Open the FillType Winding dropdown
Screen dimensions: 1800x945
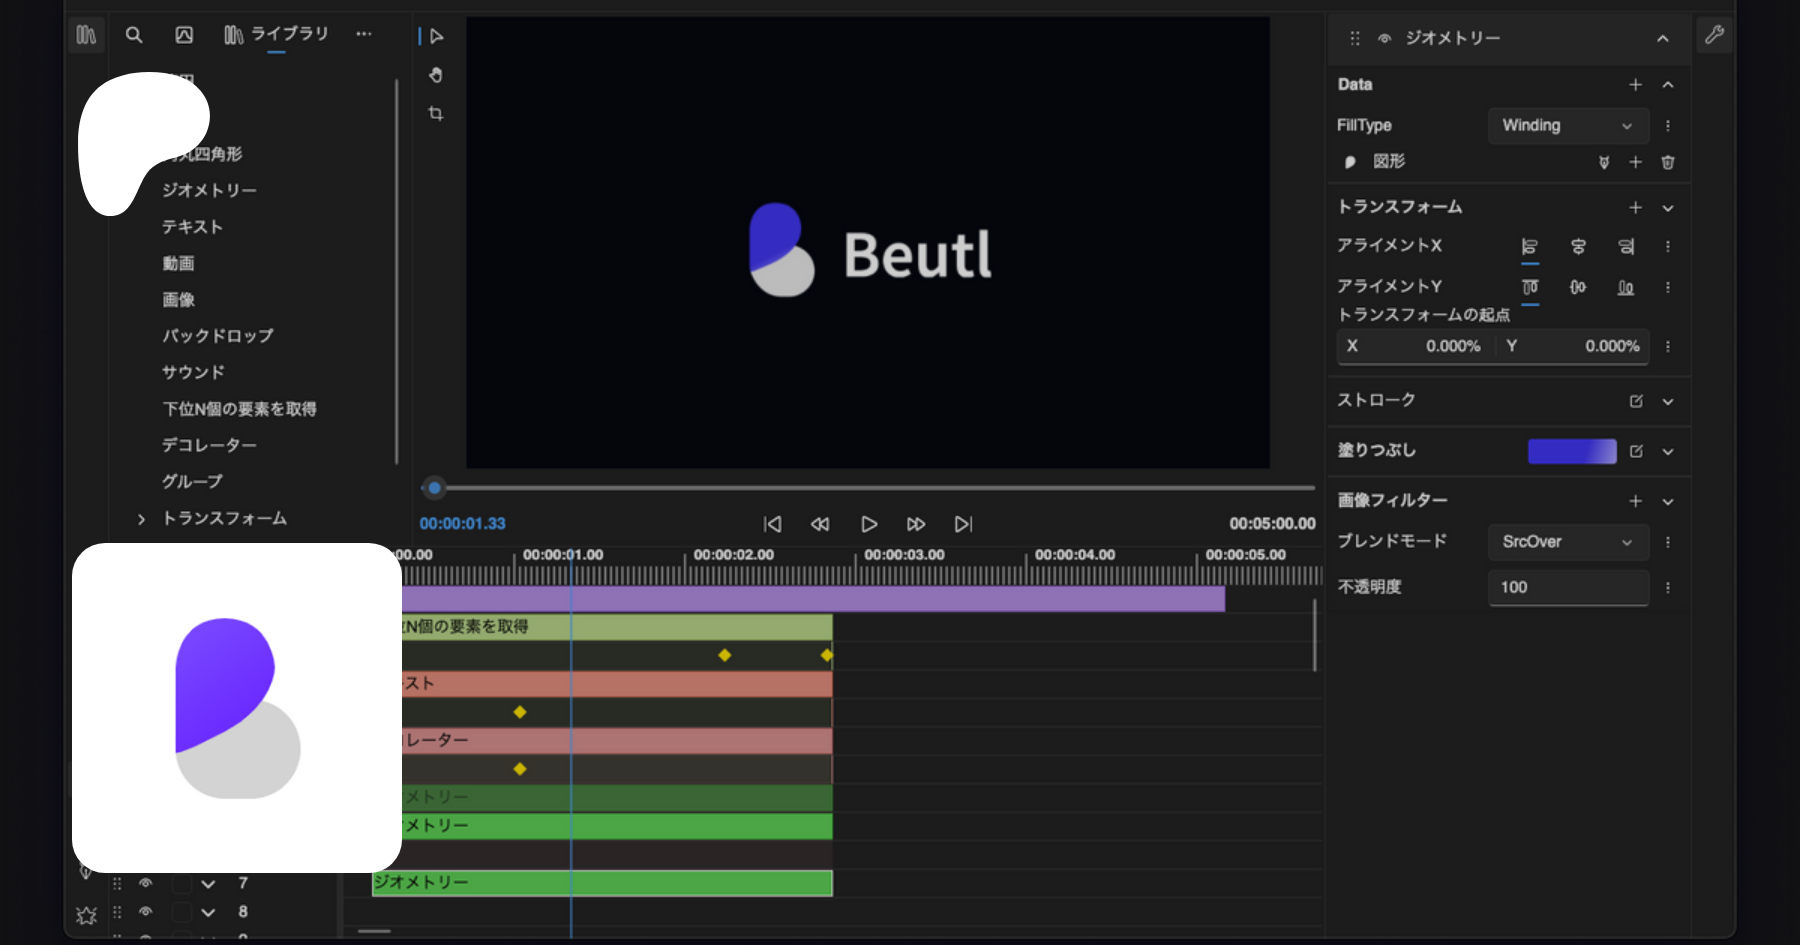1567,126
